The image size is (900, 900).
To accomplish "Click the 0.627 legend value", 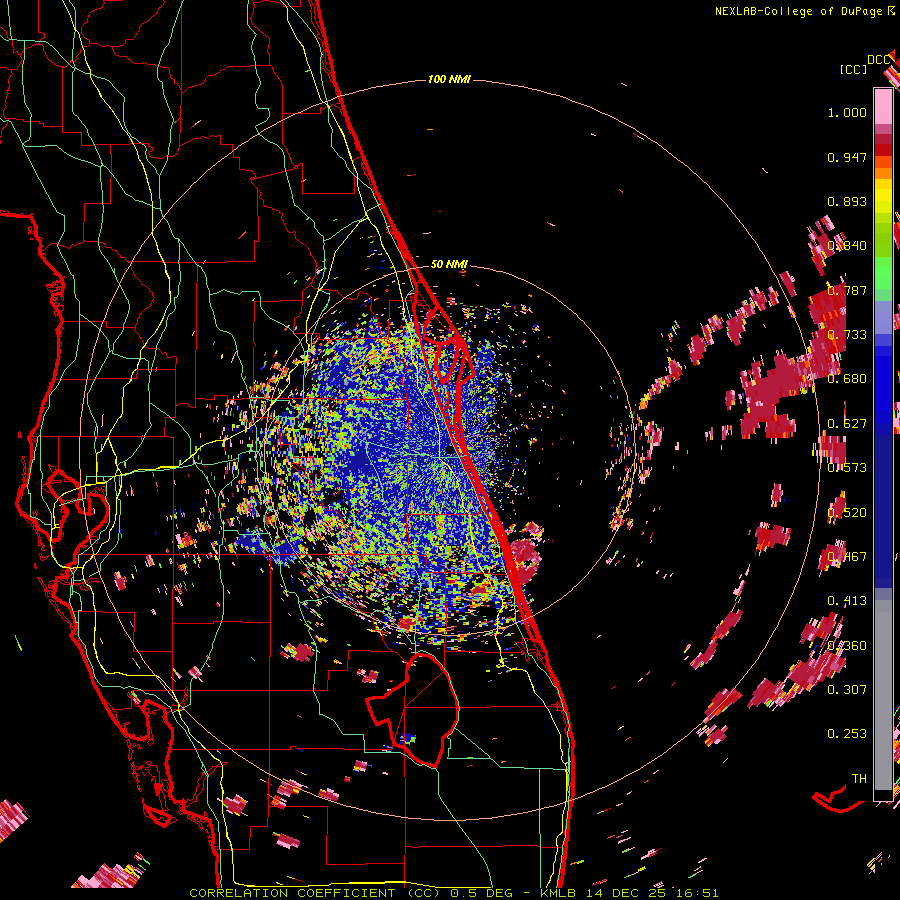I will pyautogui.click(x=847, y=424).
